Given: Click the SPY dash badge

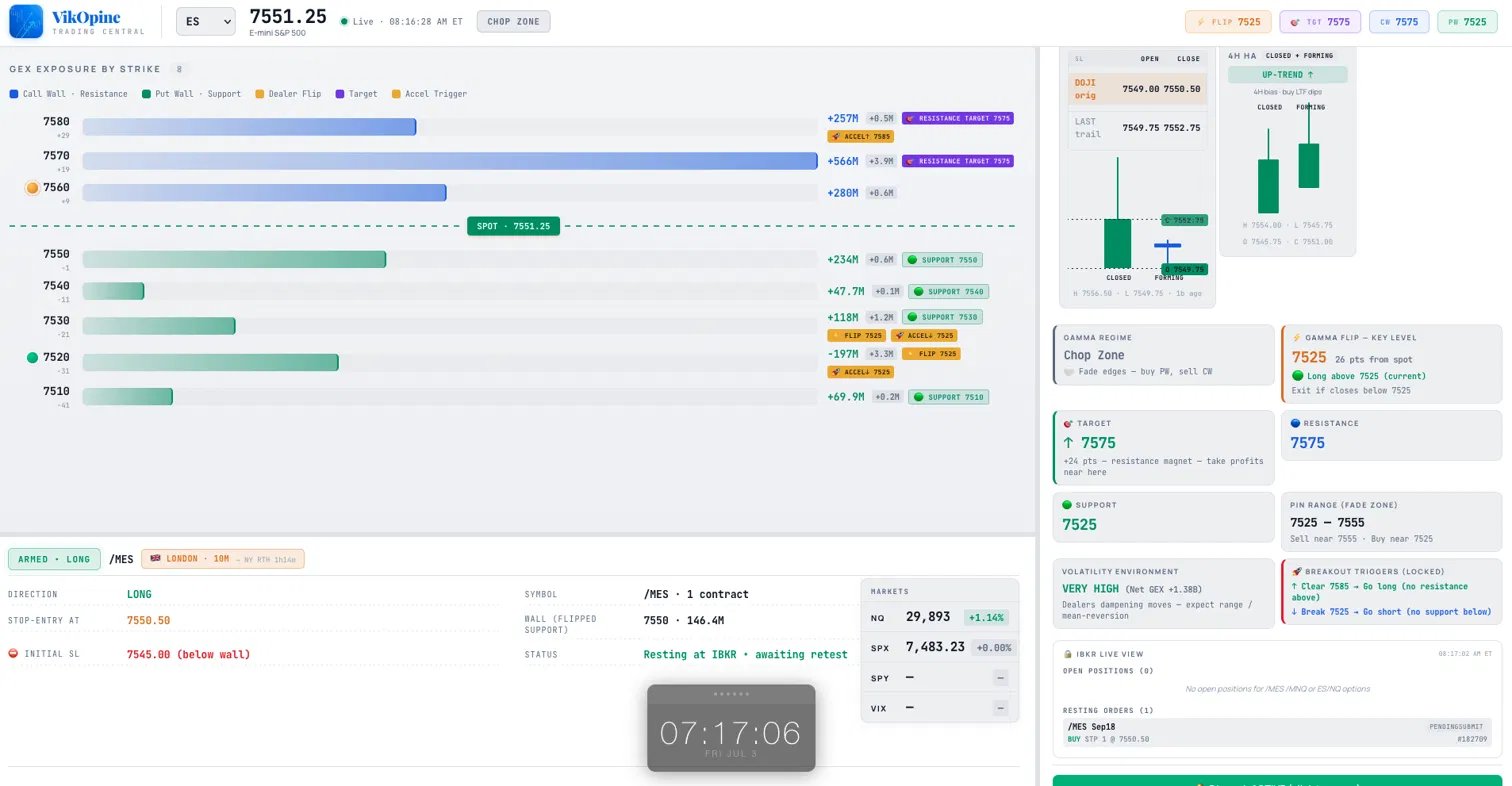Looking at the screenshot, I should click(x=1000, y=678).
